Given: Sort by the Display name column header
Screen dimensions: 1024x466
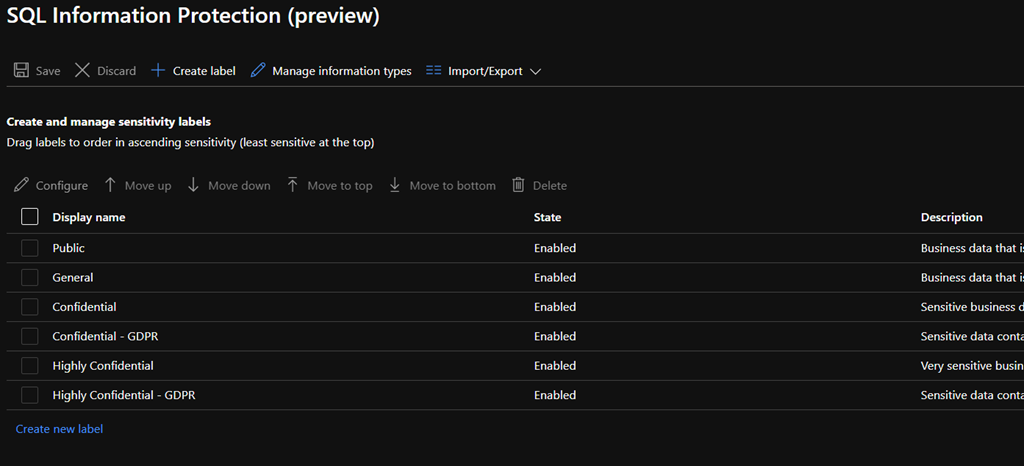Looking at the screenshot, I should click(89, 217).
